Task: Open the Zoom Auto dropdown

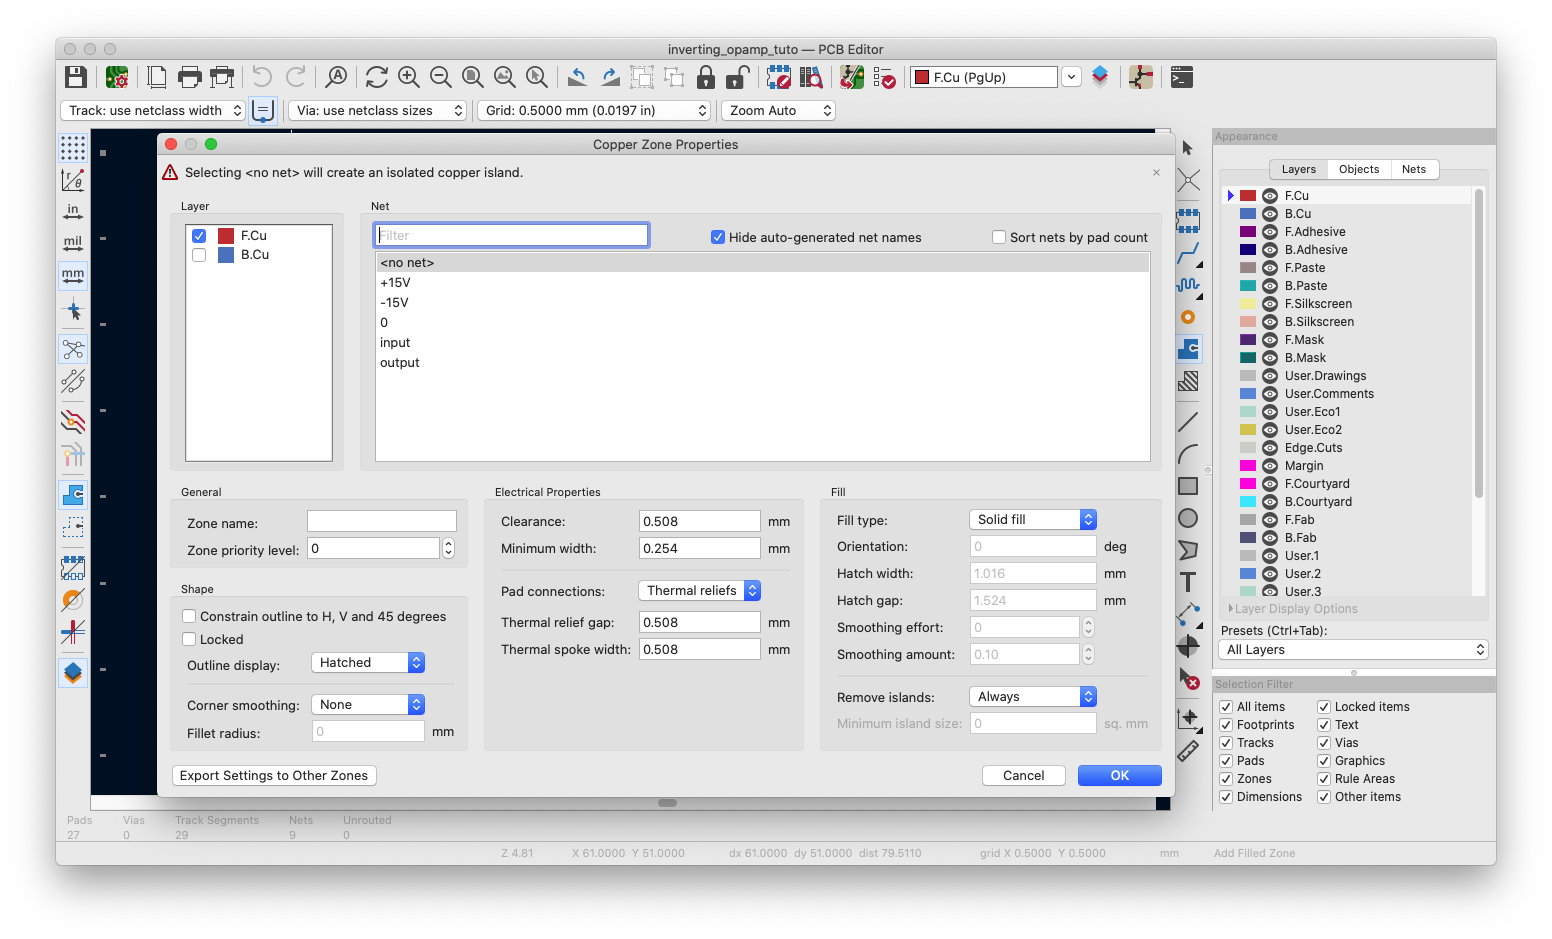Action: [779, 110]
